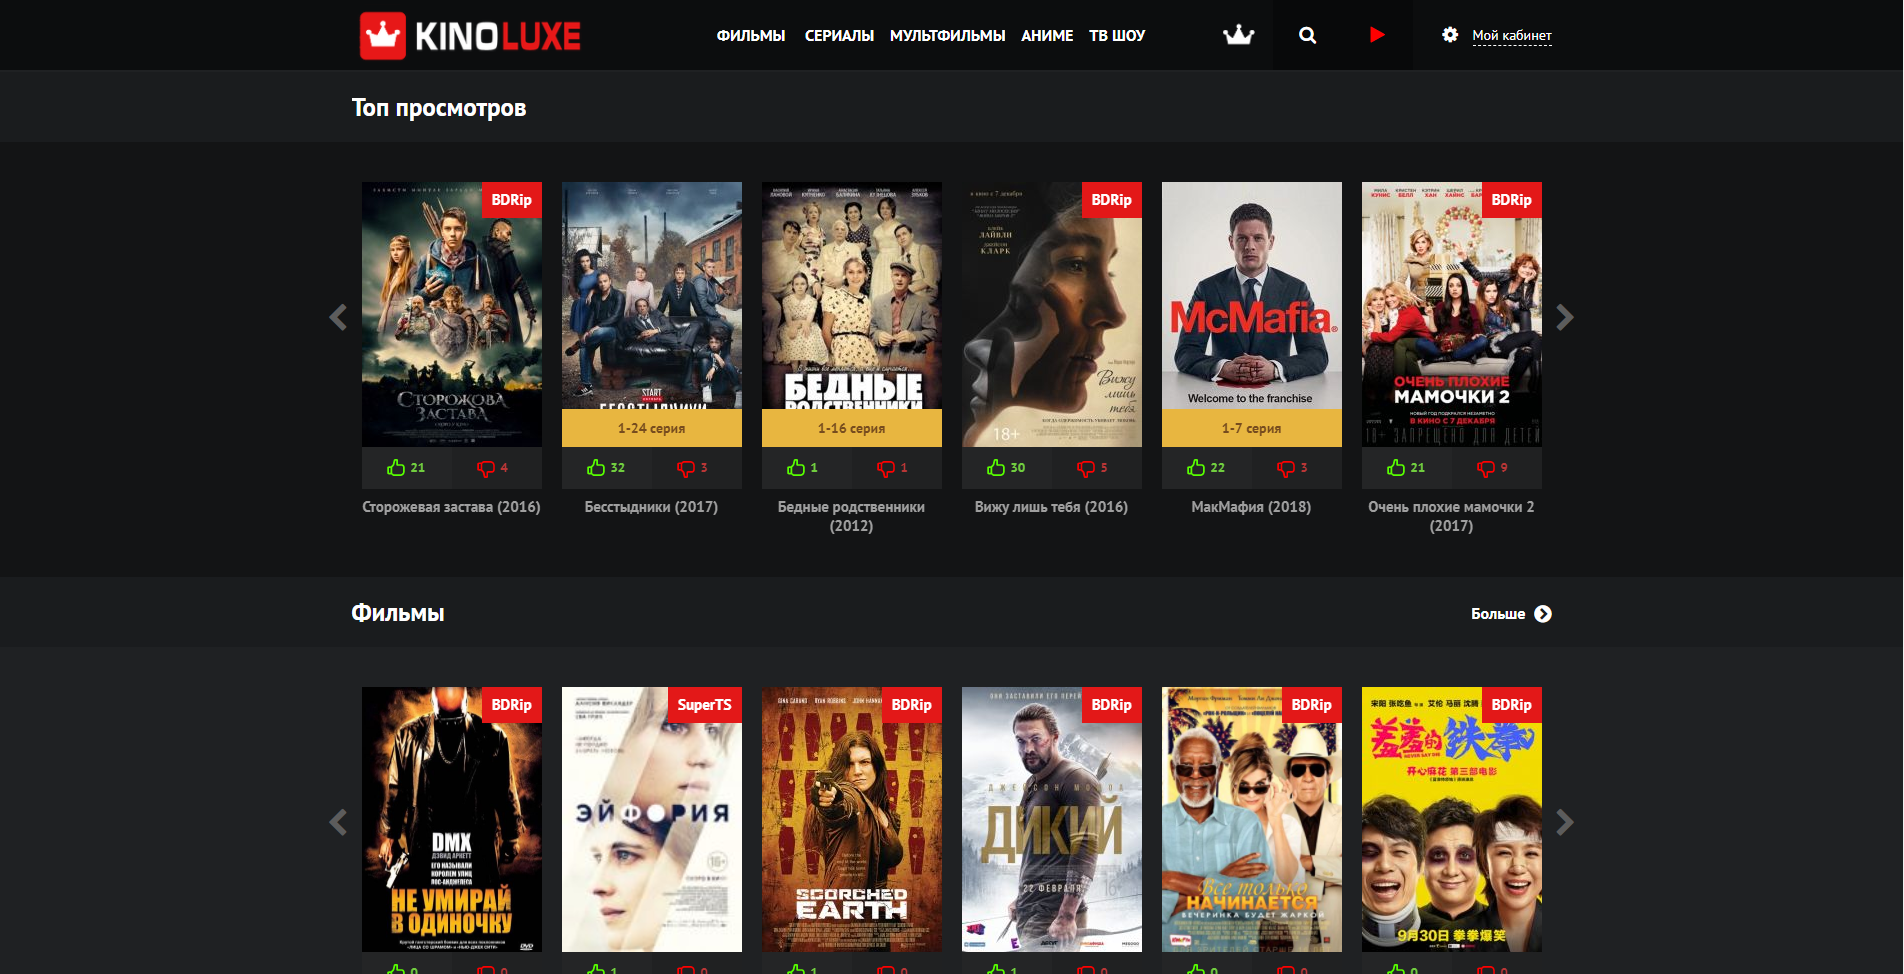Click the 1-24 серия label on Бесстыдники
Screen dimensions: 1904x974
[652, 428]
